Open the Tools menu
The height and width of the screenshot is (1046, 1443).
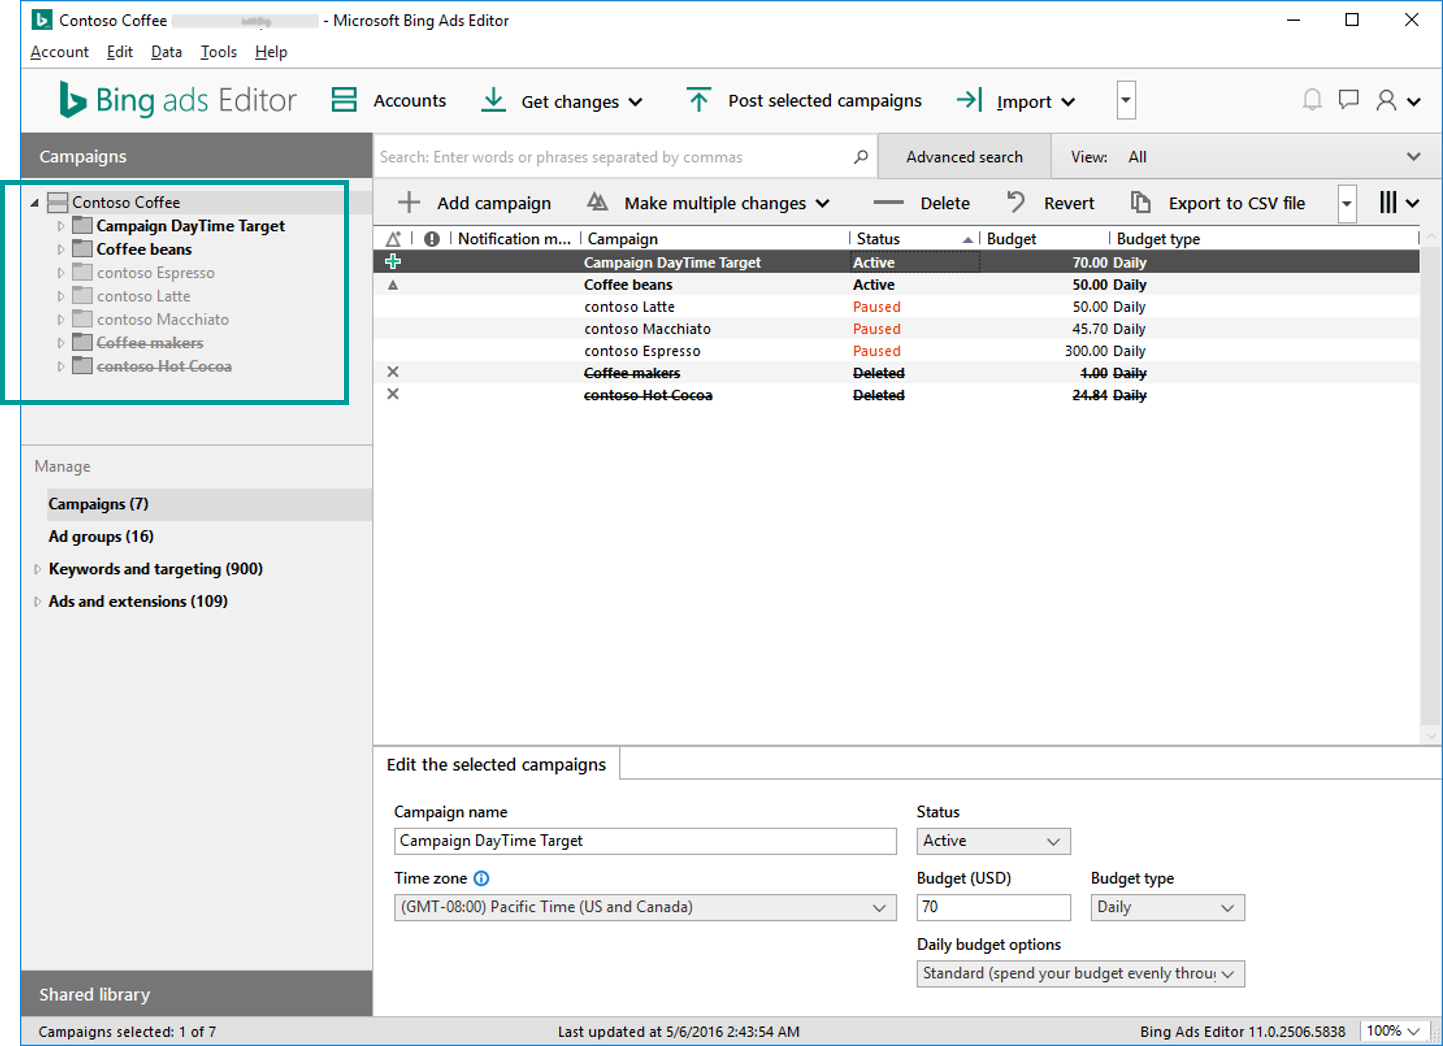click(218, 52)
